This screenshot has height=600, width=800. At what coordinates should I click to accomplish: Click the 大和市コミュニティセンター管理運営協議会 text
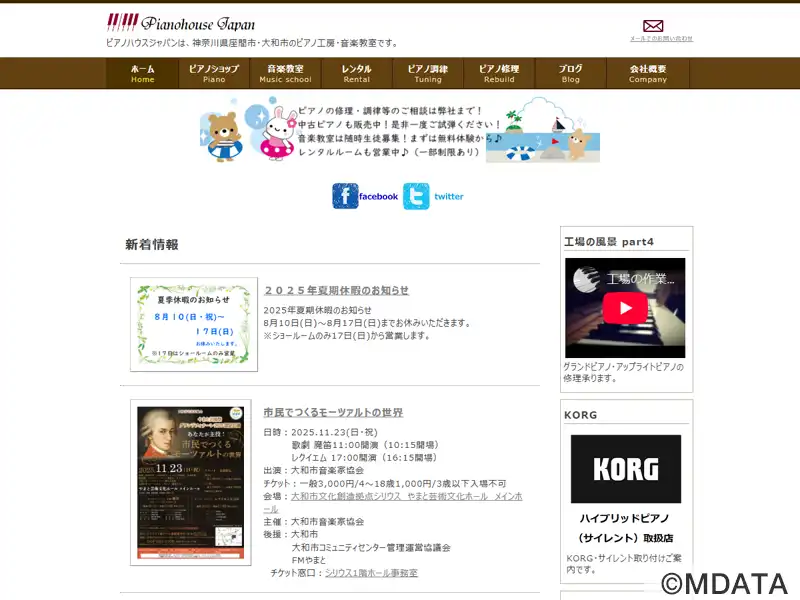point(371,547)
